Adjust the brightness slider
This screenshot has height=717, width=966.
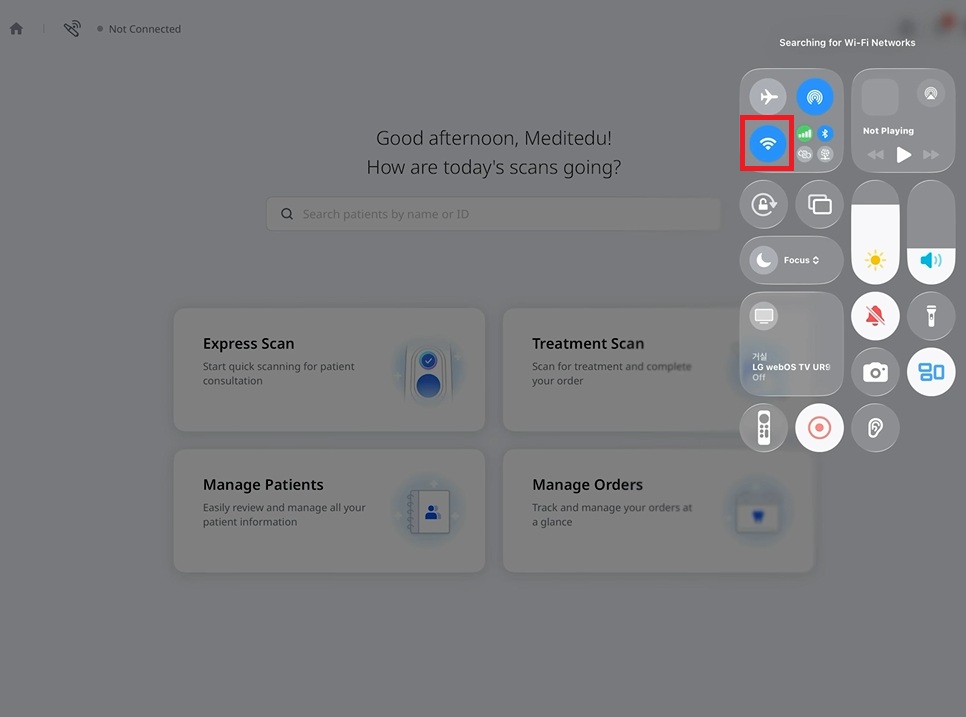875,232
